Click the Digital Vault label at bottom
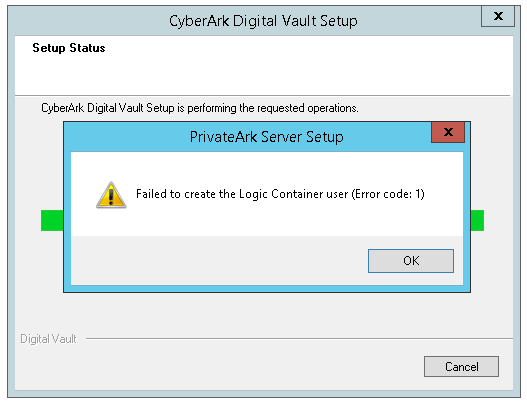Screen dimensions: 527x406 click(48, 339)
